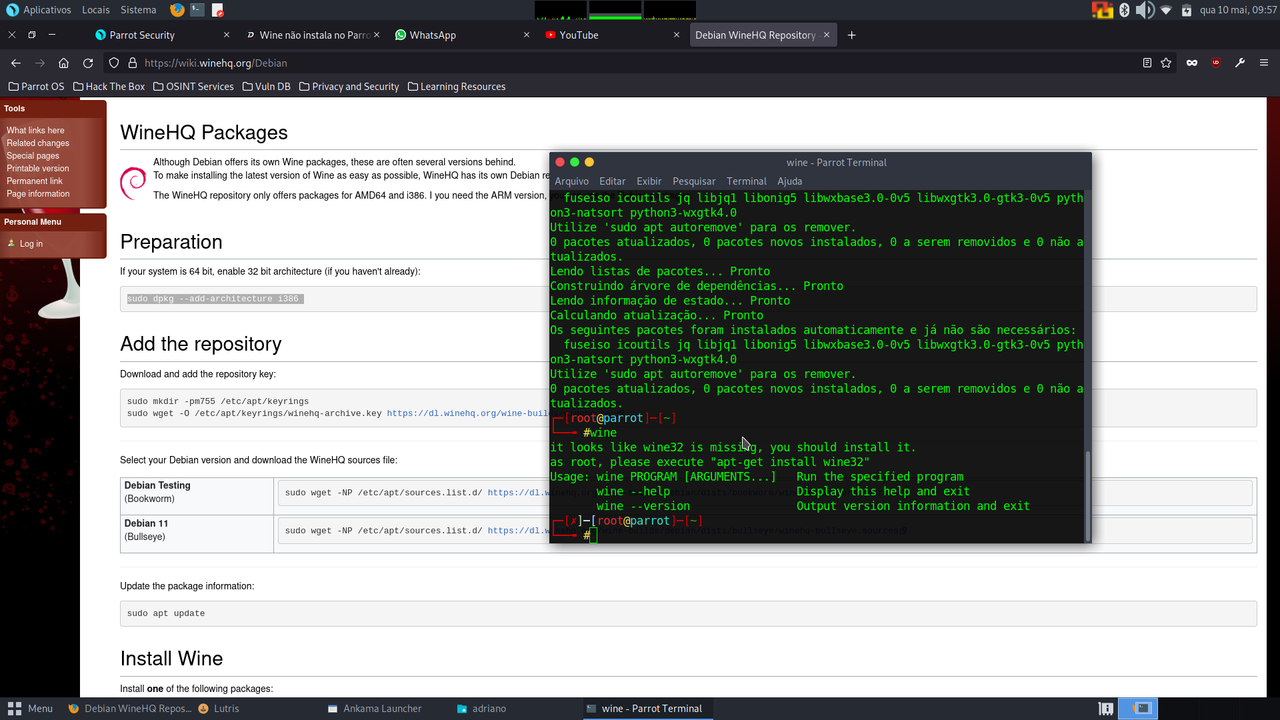Open the Wi-Fi network indicator

point(1166,10)
